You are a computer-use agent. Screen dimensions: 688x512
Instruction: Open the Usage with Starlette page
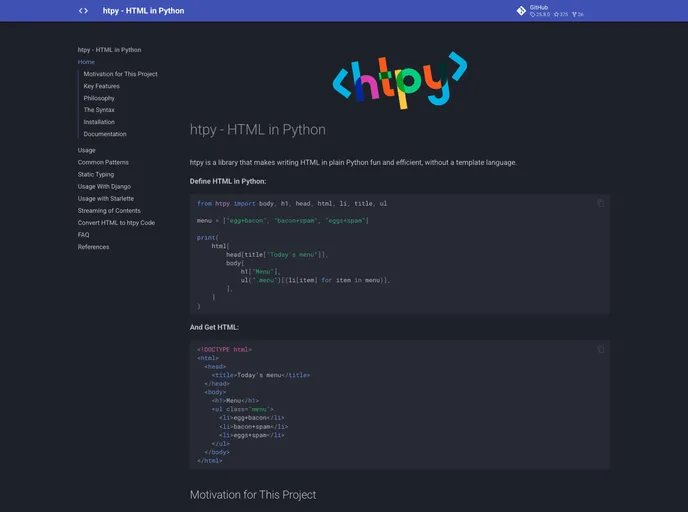point(106,198)
